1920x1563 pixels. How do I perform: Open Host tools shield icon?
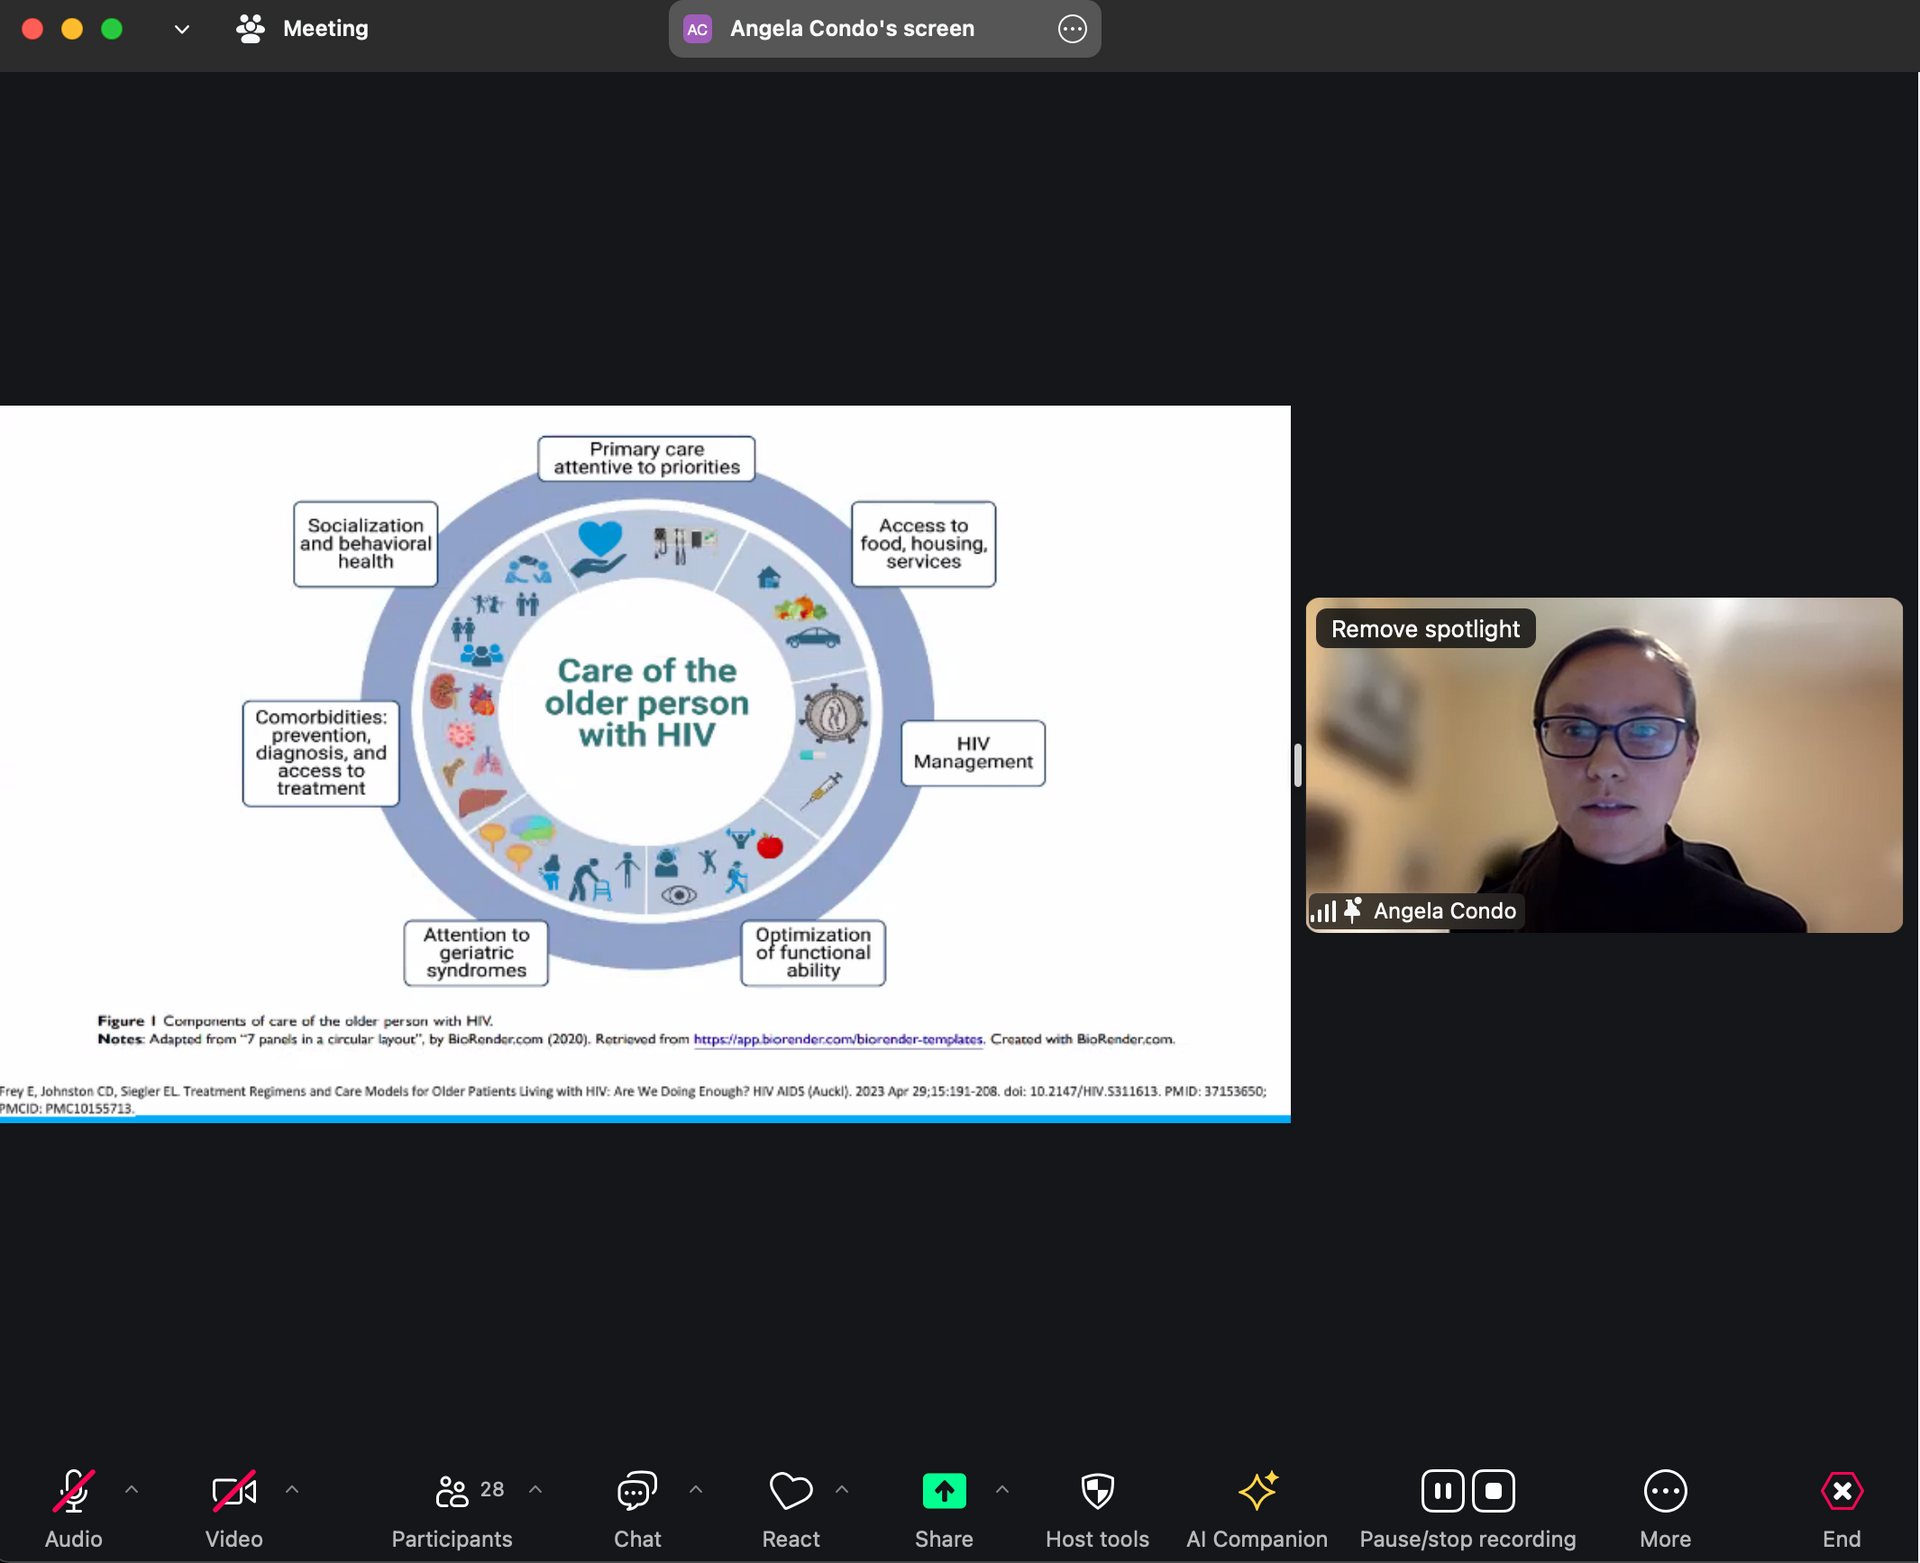tap(1097, 1490)
